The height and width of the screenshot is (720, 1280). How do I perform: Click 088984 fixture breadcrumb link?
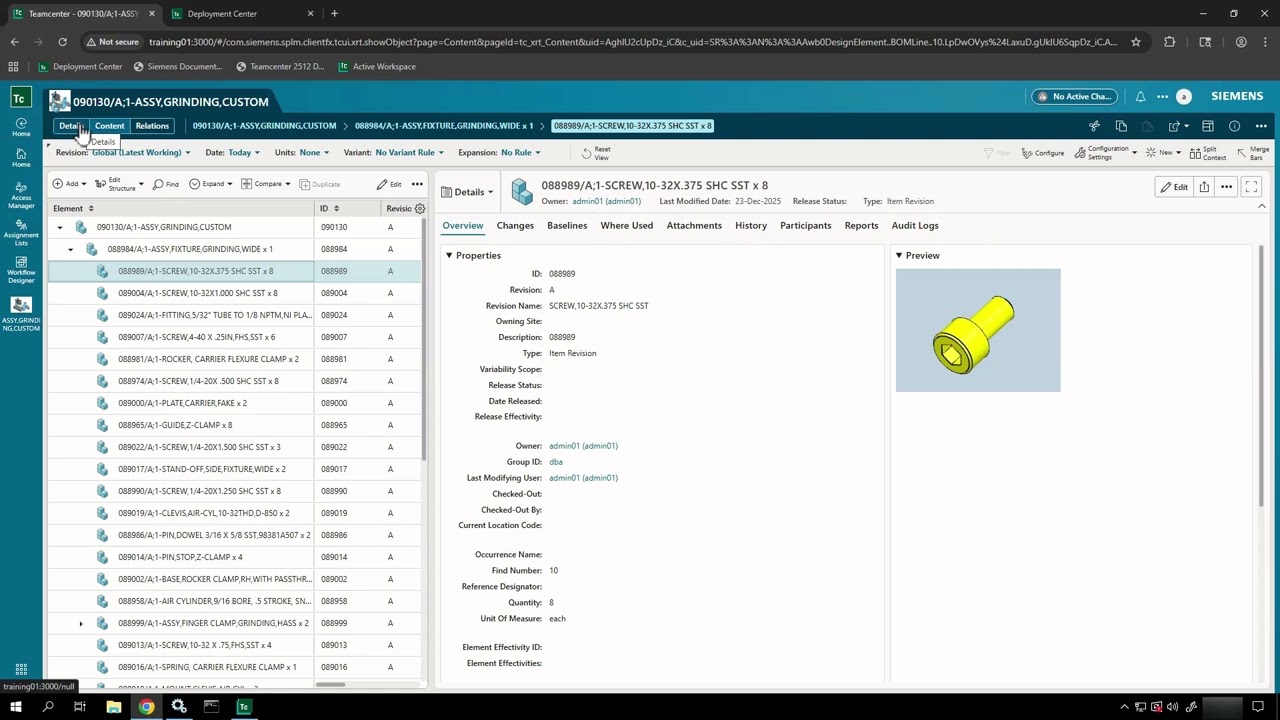[x=444, y=126]
